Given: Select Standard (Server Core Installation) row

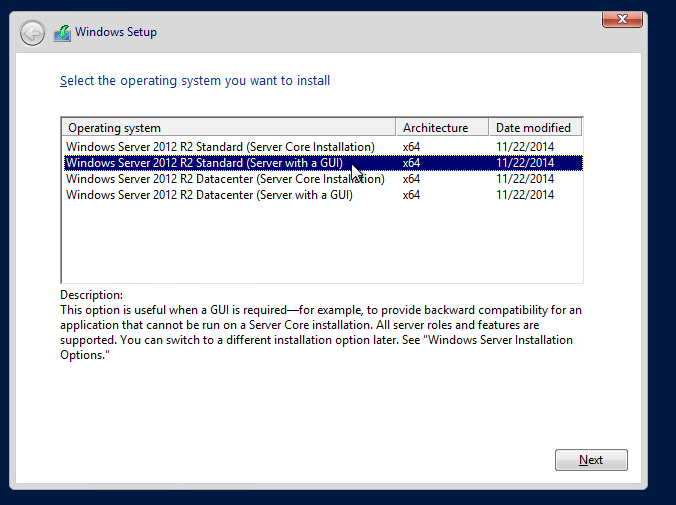Looking at the screenshot, I should point(323,147).
